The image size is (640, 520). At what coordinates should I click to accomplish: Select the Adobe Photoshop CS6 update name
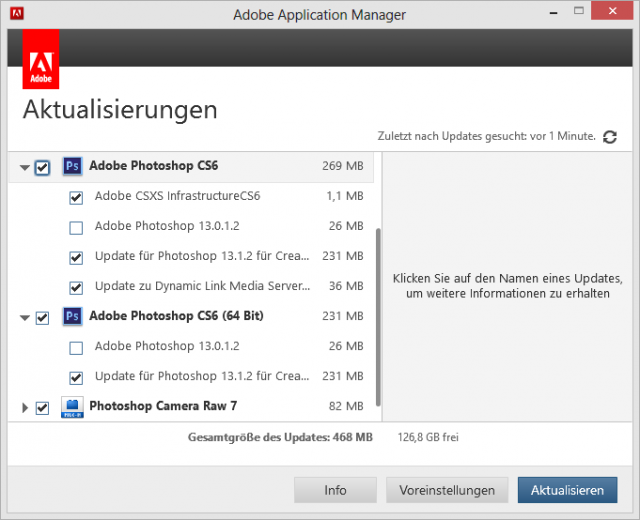point(153,166)
